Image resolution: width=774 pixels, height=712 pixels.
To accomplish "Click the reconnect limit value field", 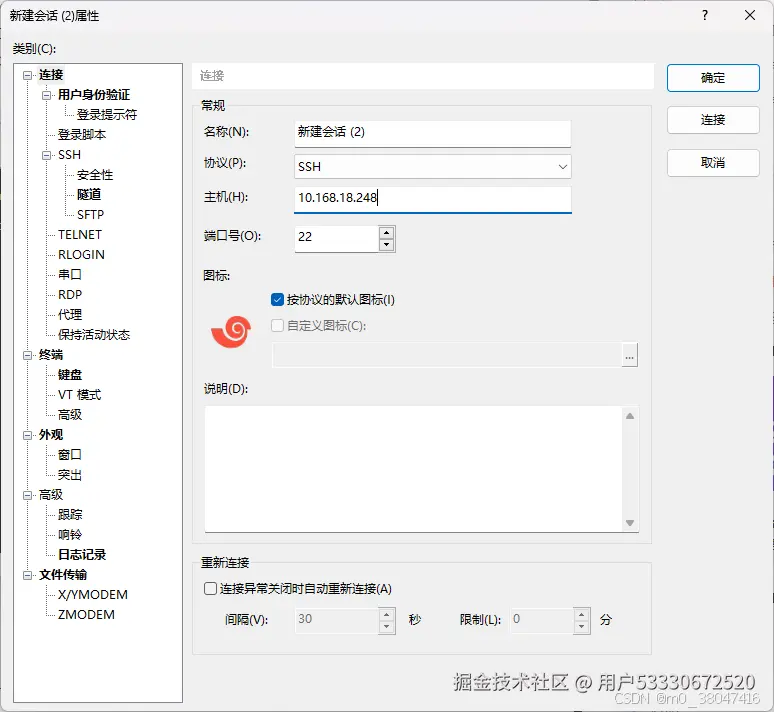I will [x=542, y=620].
